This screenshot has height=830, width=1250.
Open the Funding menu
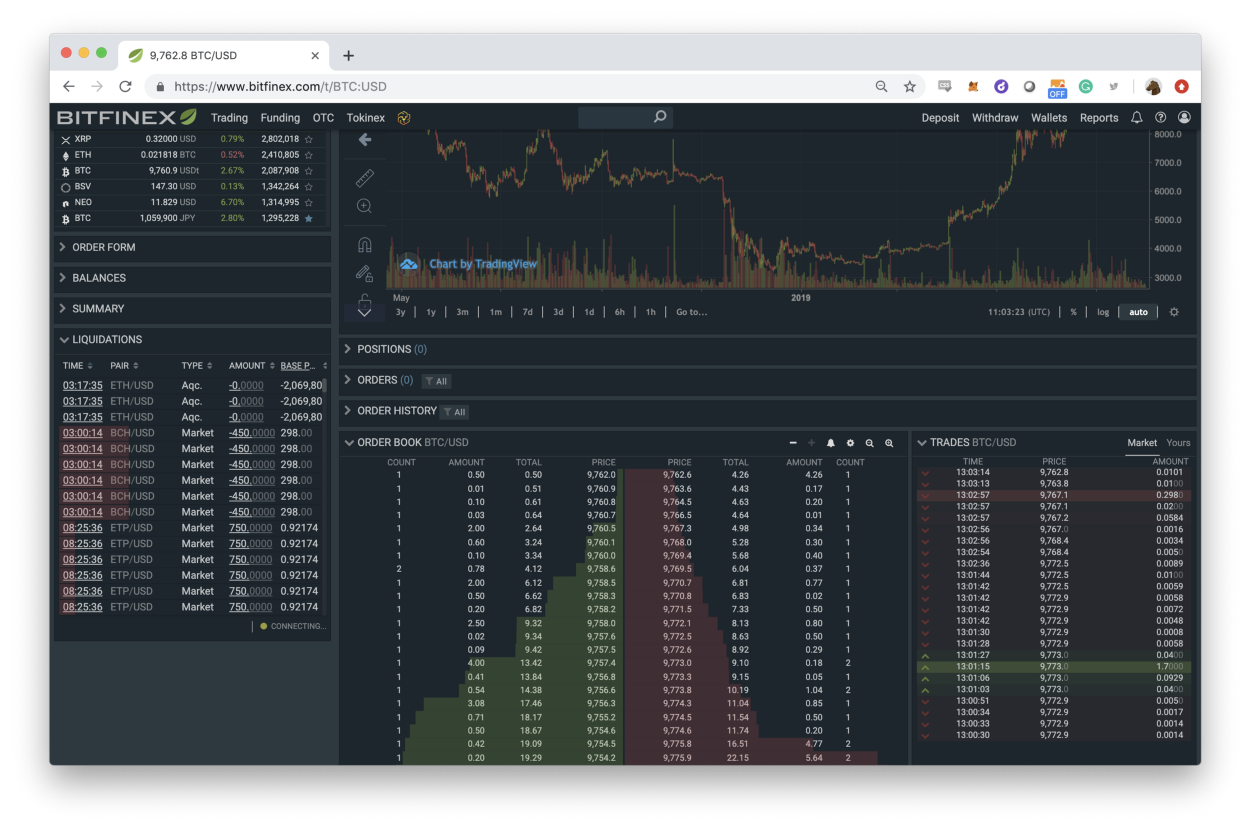pyautogui.click(x=280, y=118)
